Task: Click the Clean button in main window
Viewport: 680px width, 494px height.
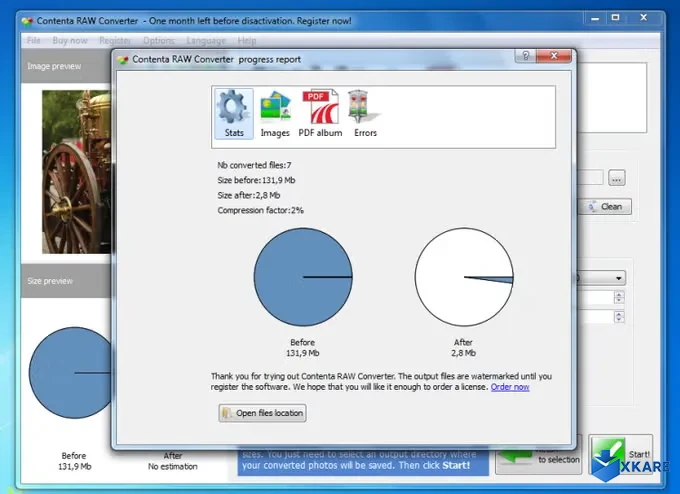Action: click(605, 206)
